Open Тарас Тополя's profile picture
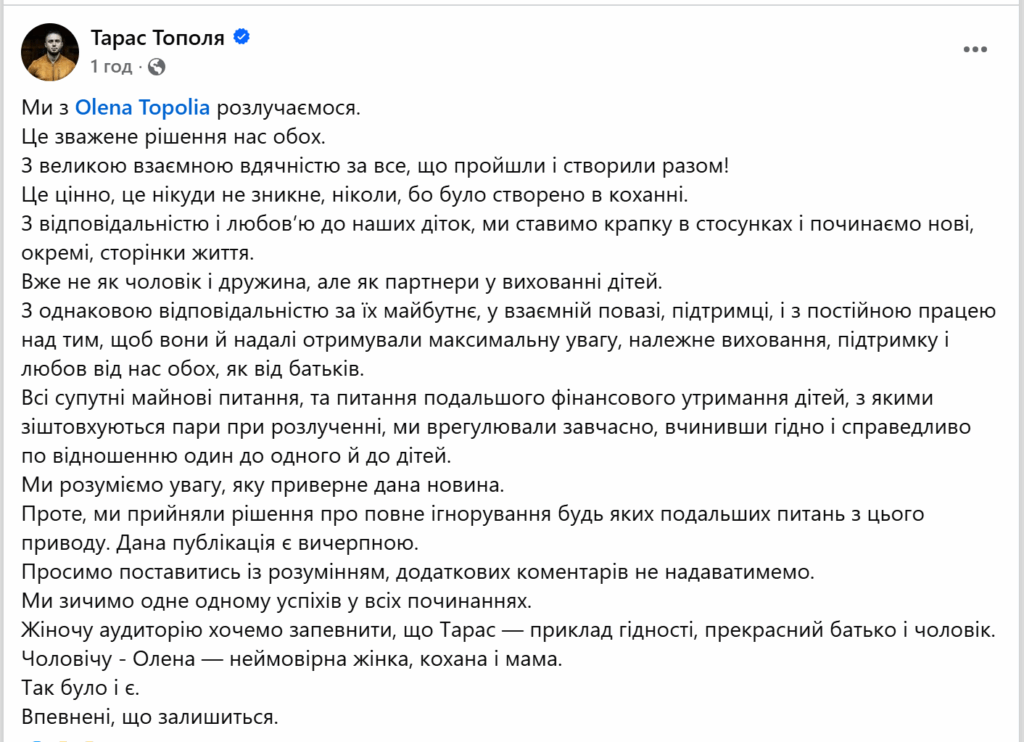 coord(50,52)
